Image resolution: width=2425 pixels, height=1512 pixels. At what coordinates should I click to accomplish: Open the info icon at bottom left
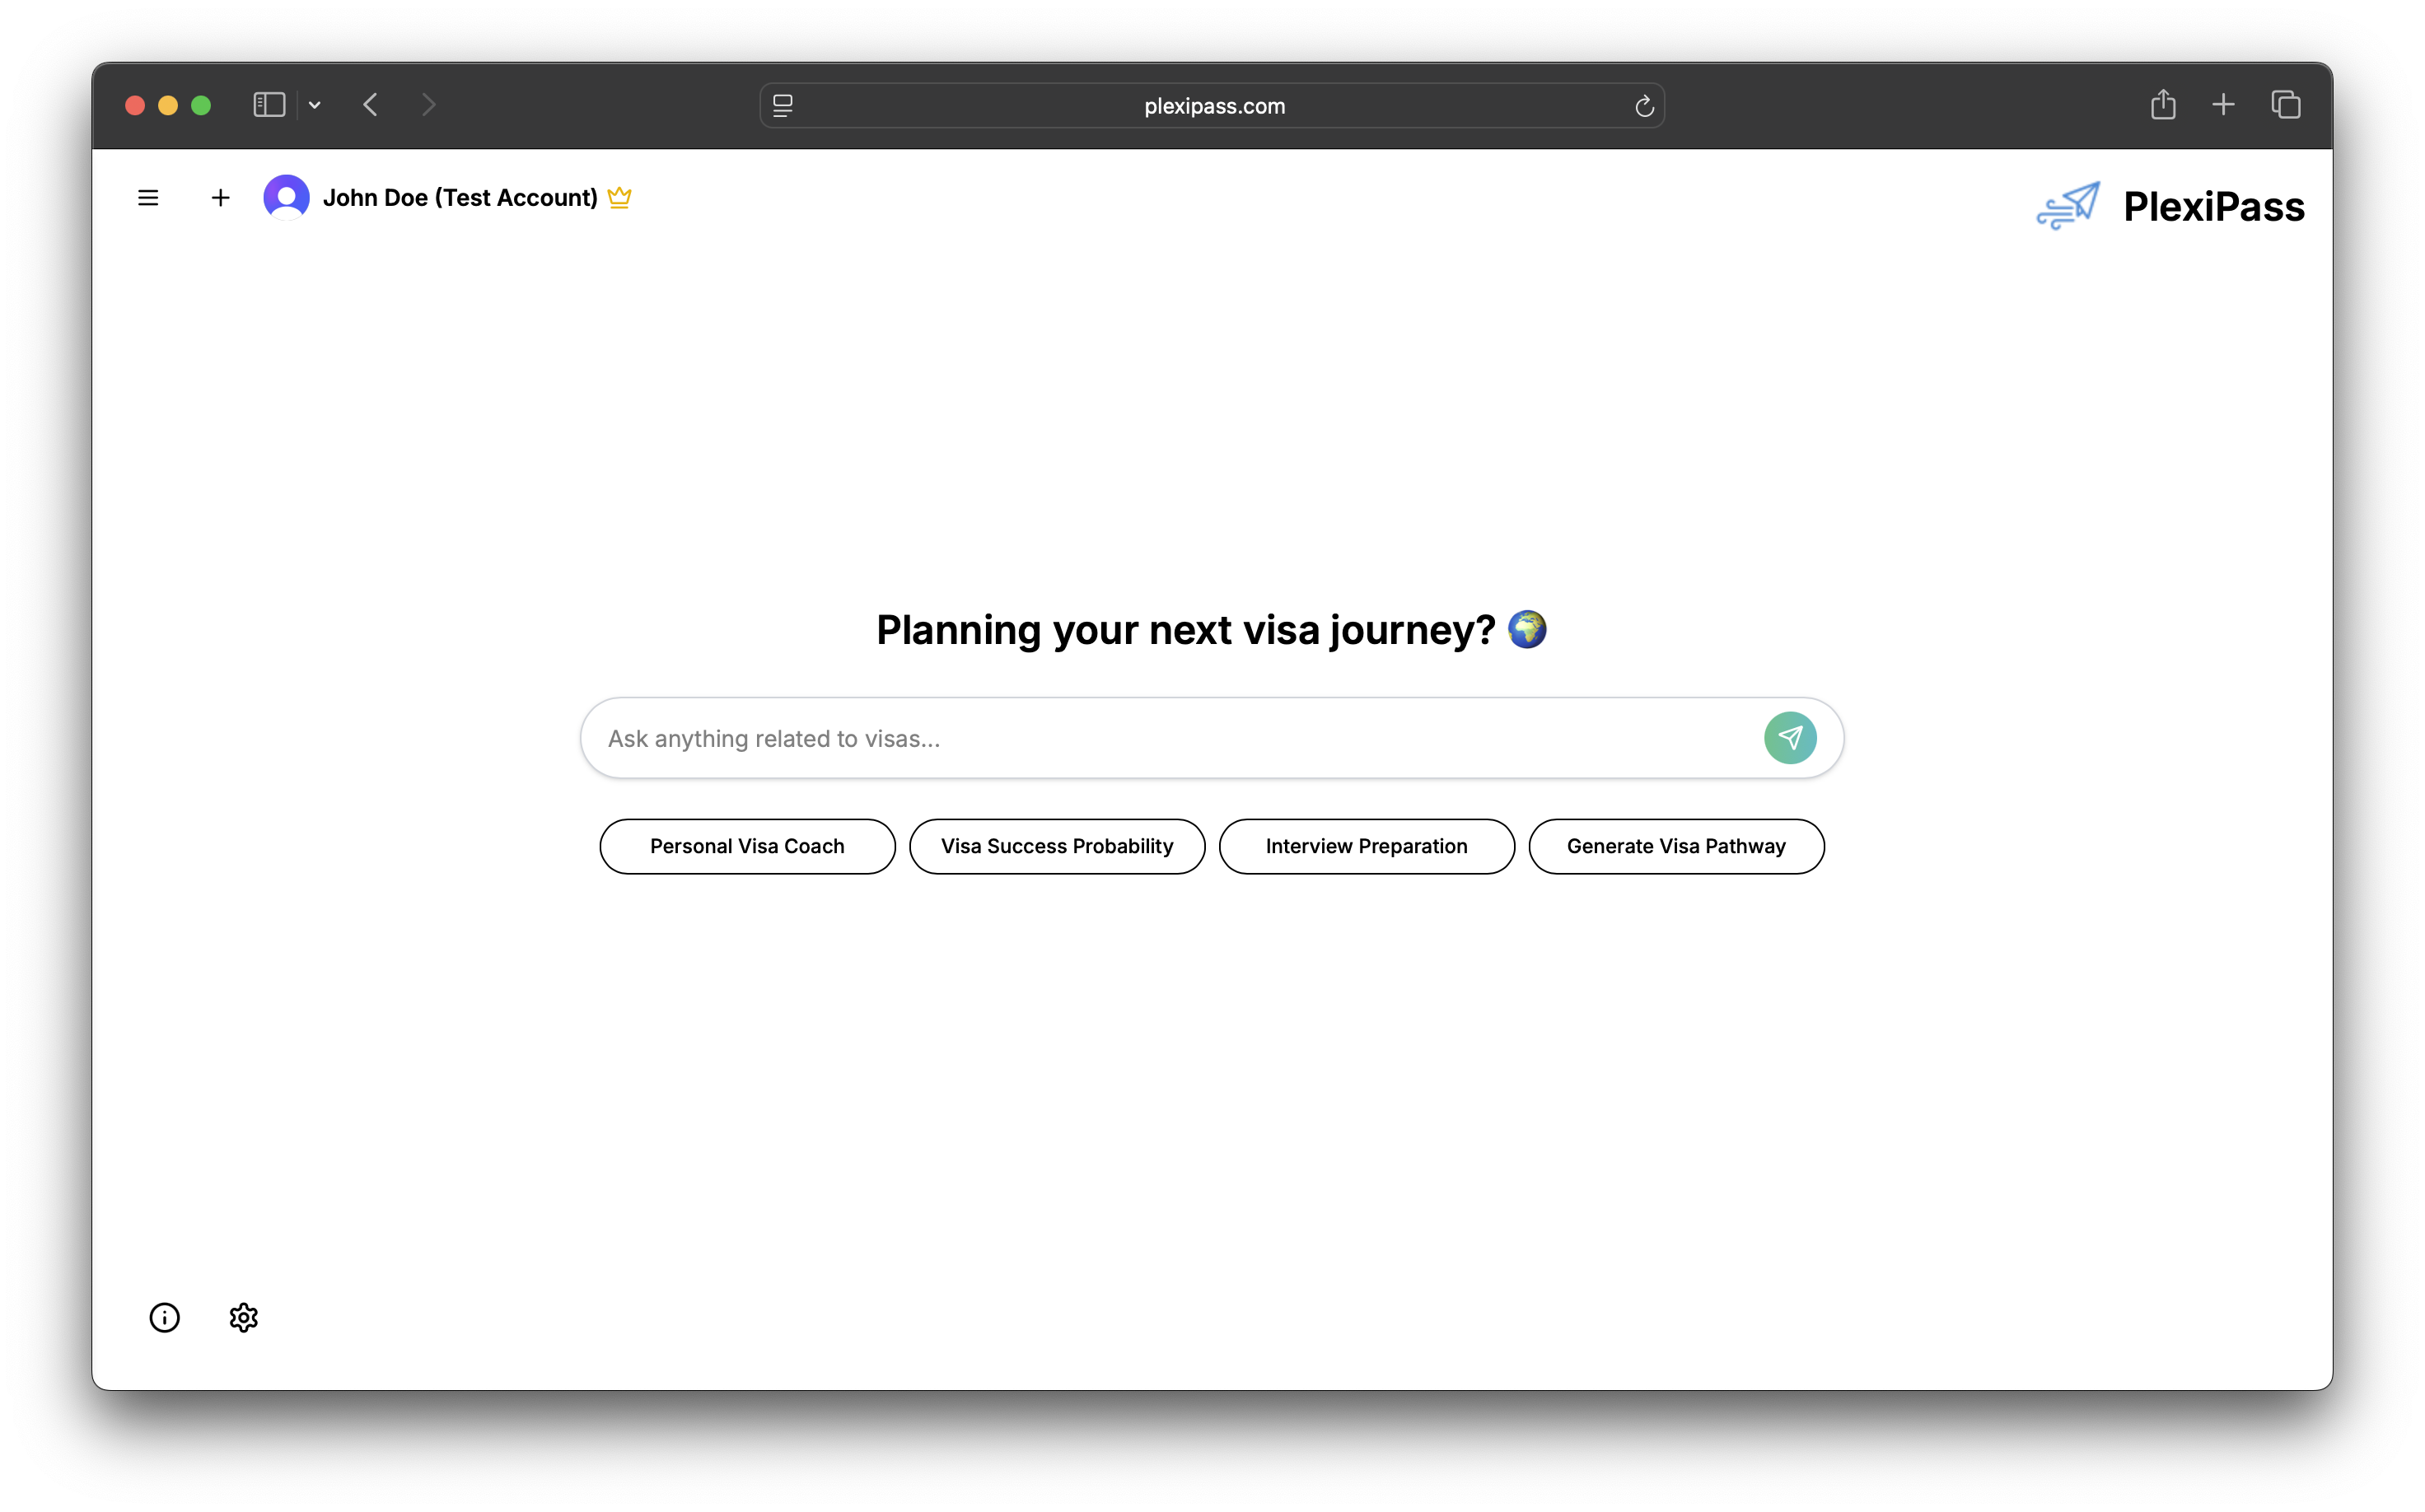pos(164,1318)
